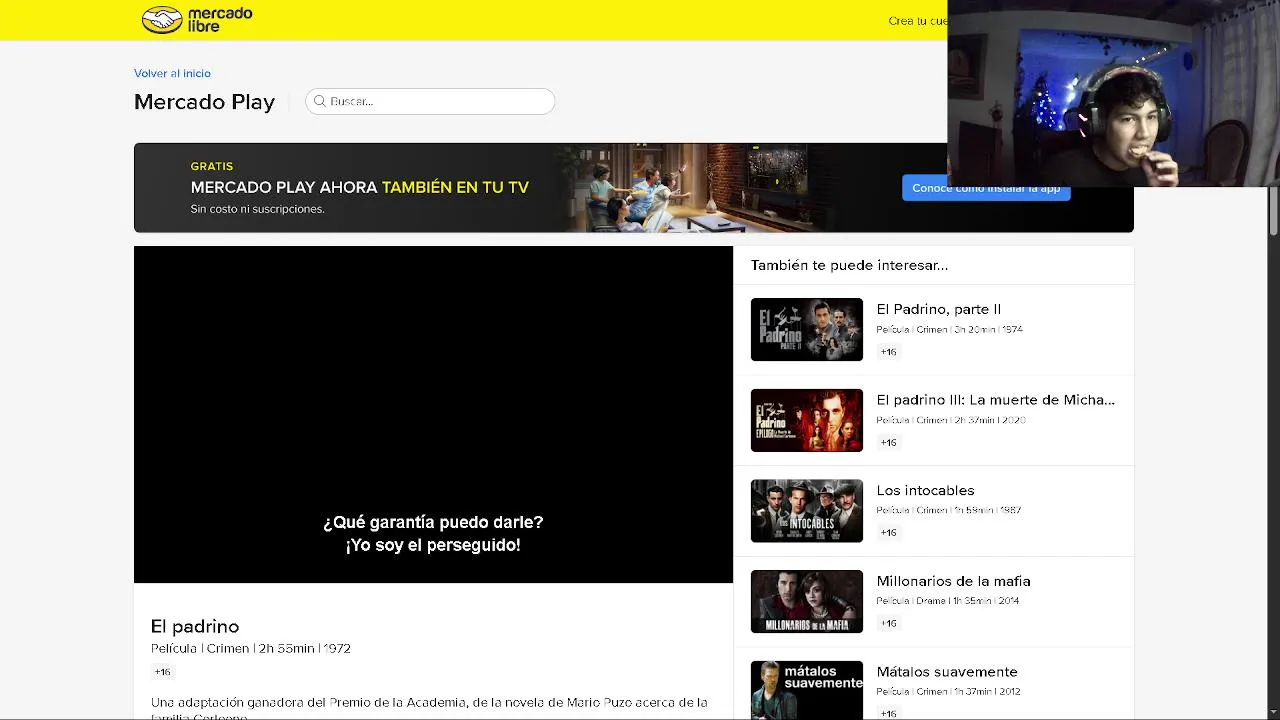Click +16 badge for Los intocables
The image size is (1280, 720).
pos(888,533)
